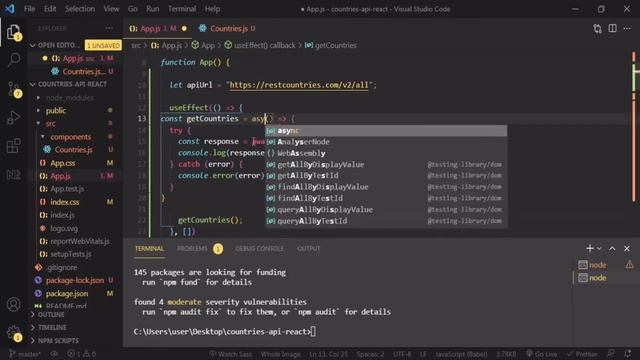Image resolution: width=640 pixels, height=360 pixels.
Task: Open the Edit menu
Action: pos(50,9)
